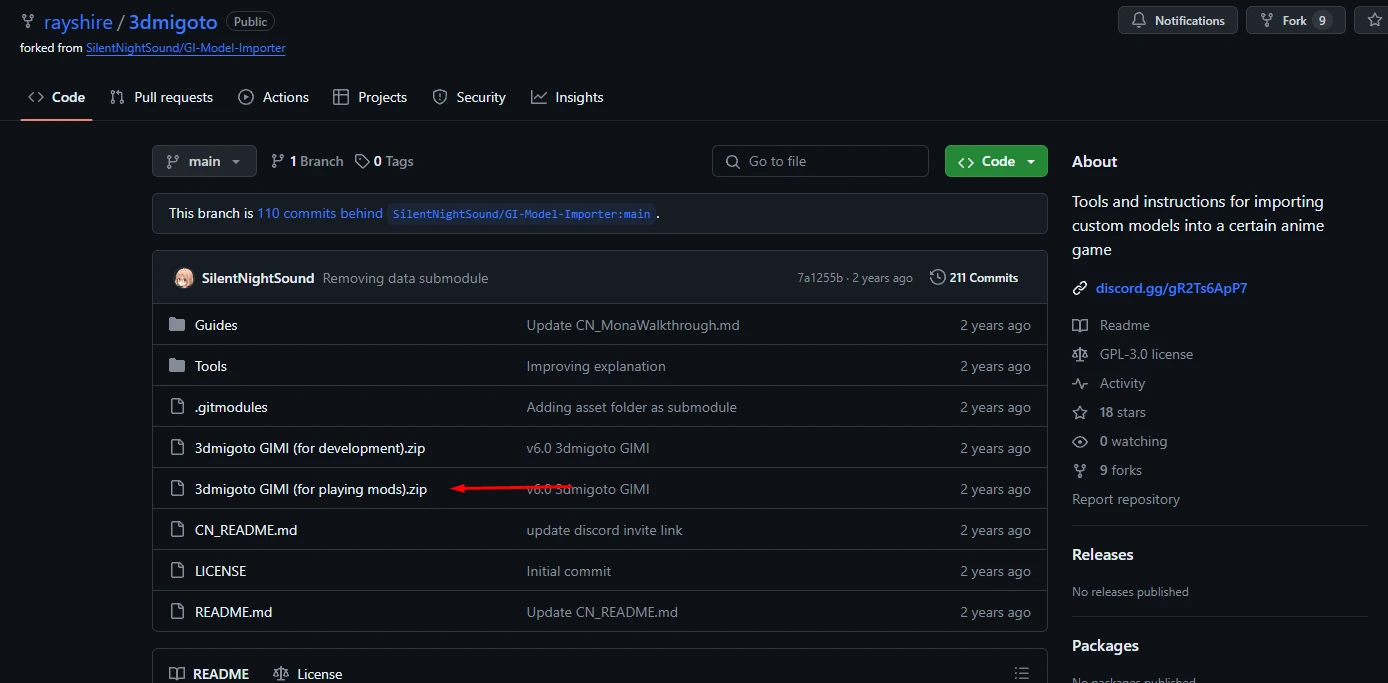Click the folder icon beside Guides
This screenshot has height=683, width=1388.
[177, 325]
